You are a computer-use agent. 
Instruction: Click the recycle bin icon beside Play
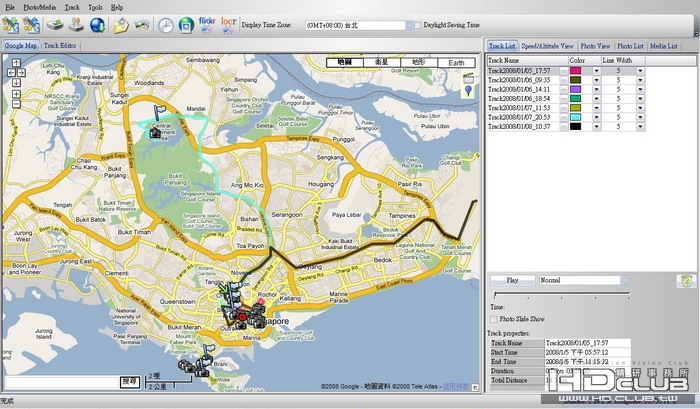coord(686,281)
